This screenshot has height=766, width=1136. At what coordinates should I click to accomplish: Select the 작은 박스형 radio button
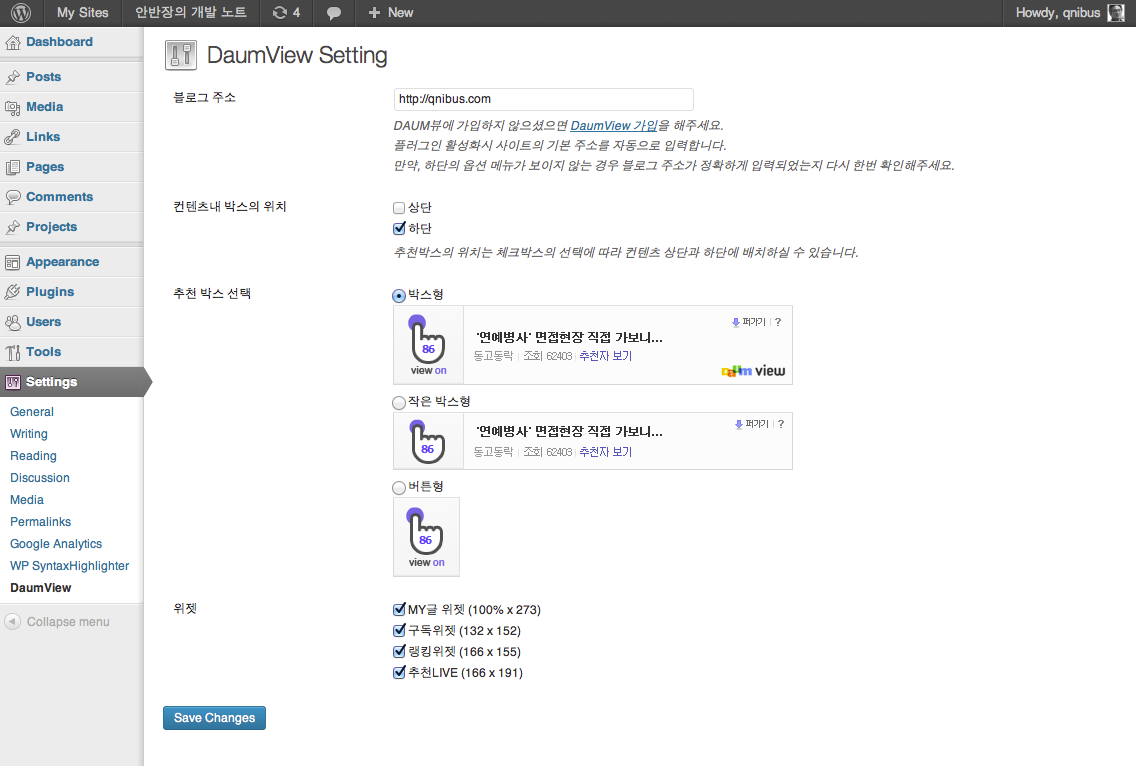399,402
